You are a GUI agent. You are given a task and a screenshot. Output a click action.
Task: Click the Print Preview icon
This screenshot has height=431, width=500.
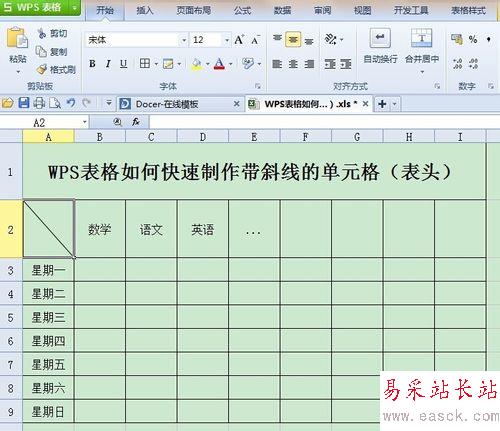[x=55, y=103]
